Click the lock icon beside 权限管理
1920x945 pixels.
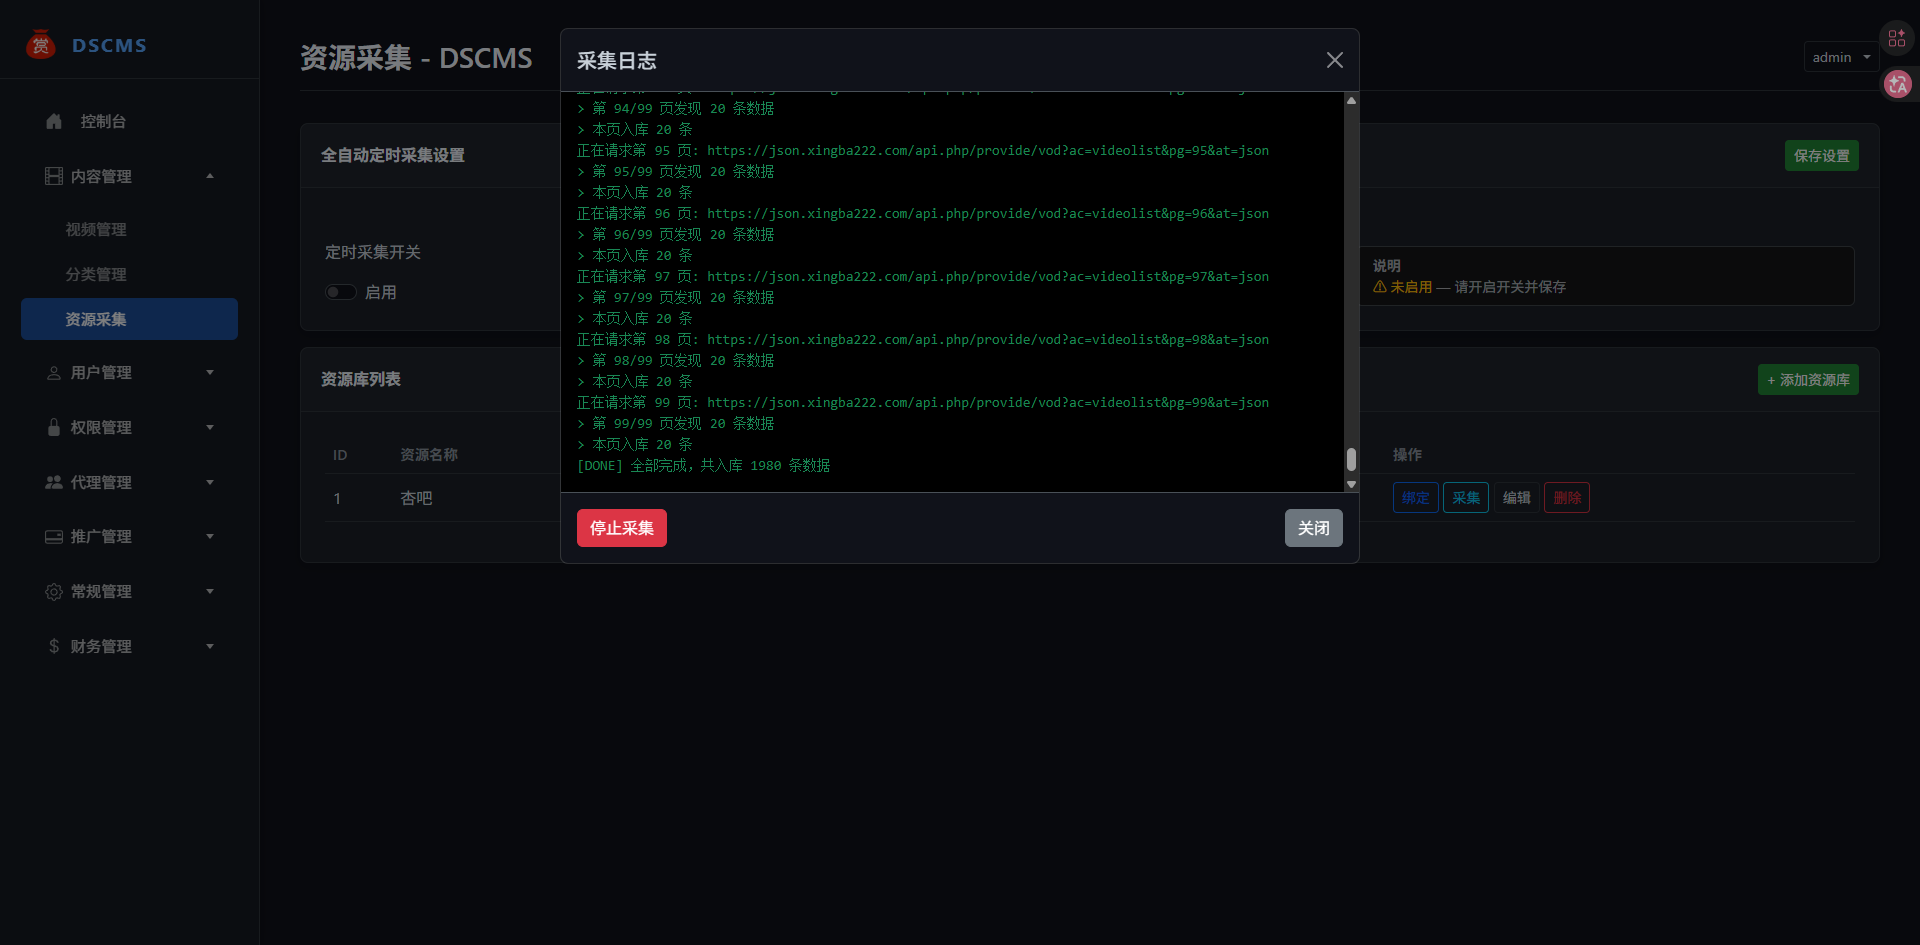coord(54,427)
